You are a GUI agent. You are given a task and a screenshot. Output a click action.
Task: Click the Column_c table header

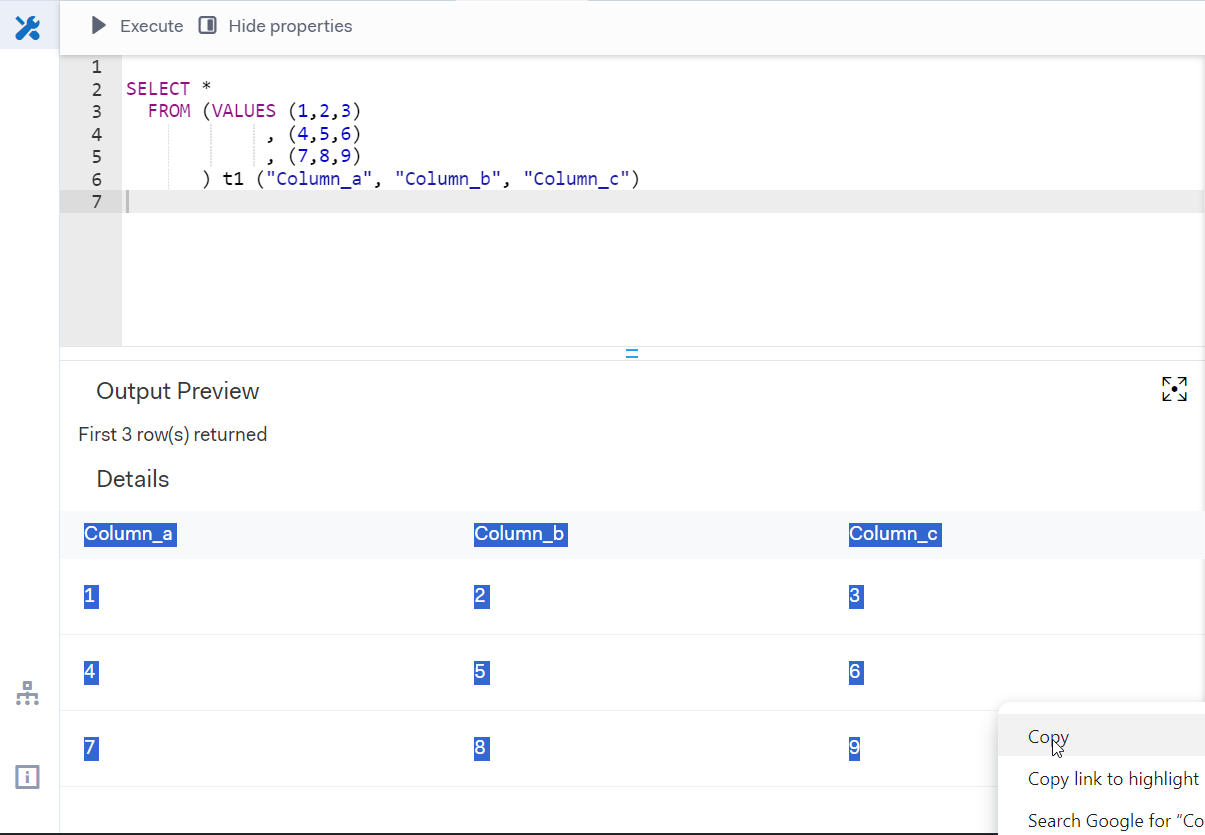pos(894,534)
